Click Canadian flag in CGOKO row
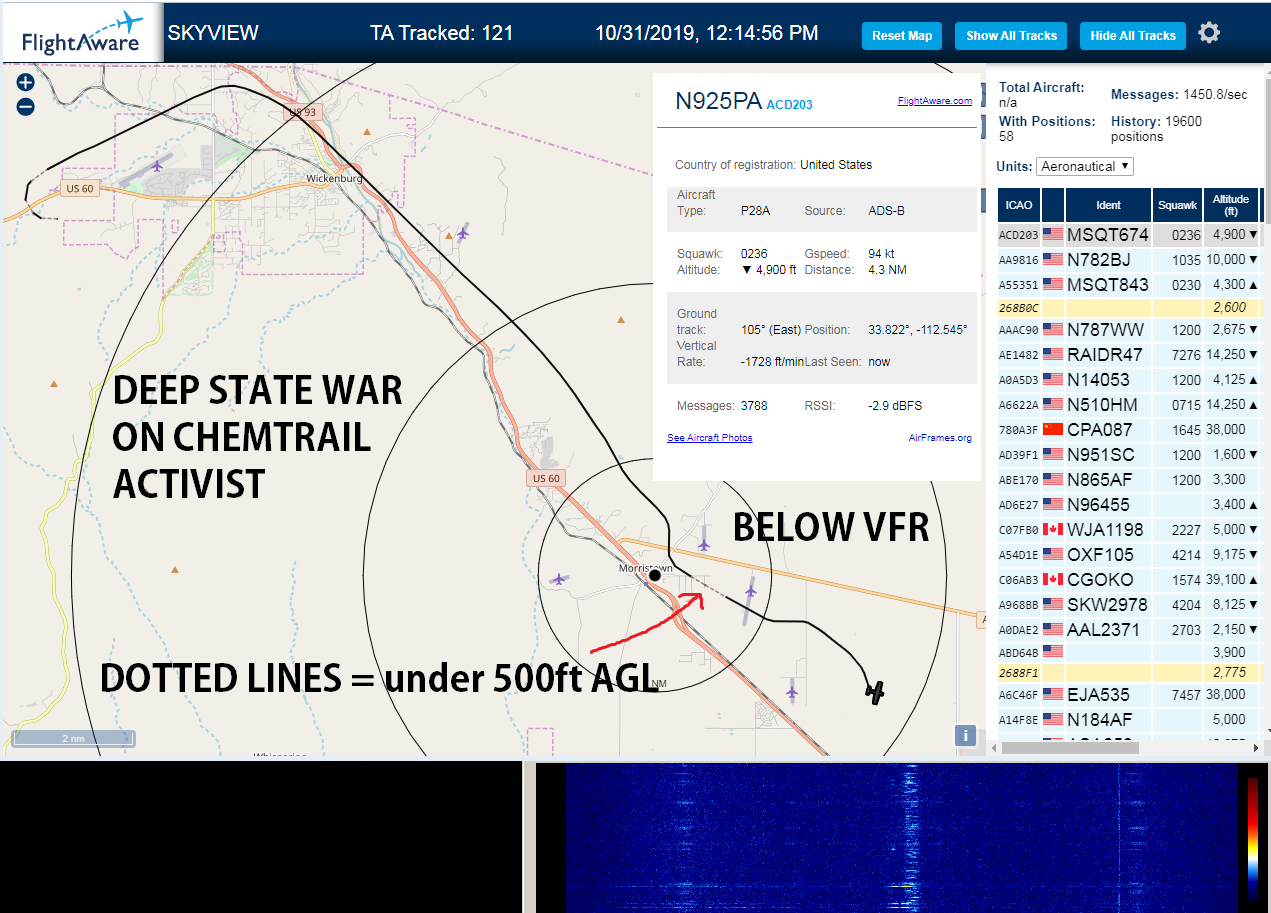The width and height of the screenshot is (1271, 913). tap(1053, 579)
